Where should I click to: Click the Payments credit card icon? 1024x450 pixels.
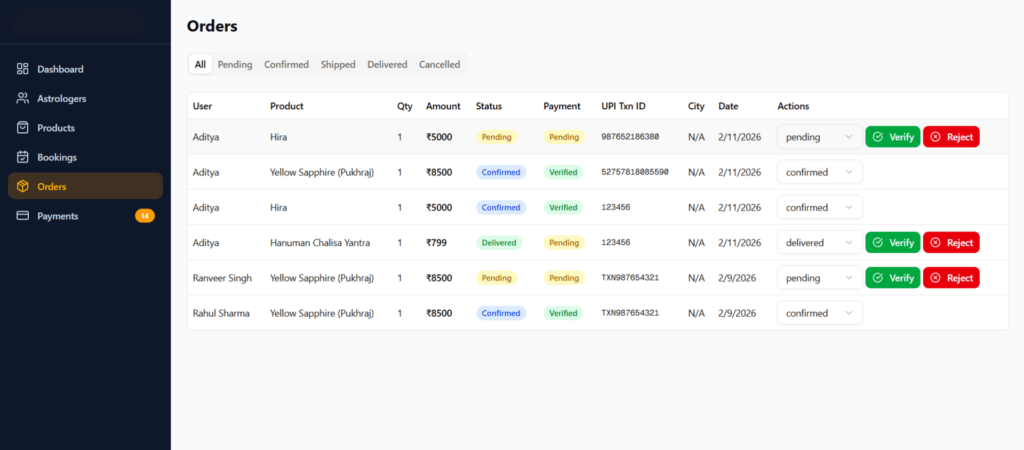pyautogui.click(x=22, y=216)
